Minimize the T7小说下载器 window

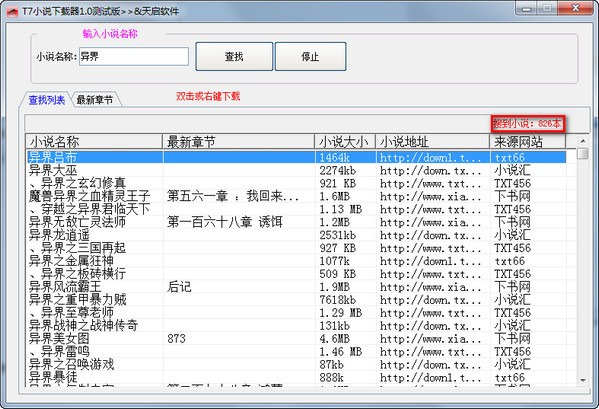[x=527, y=8]
